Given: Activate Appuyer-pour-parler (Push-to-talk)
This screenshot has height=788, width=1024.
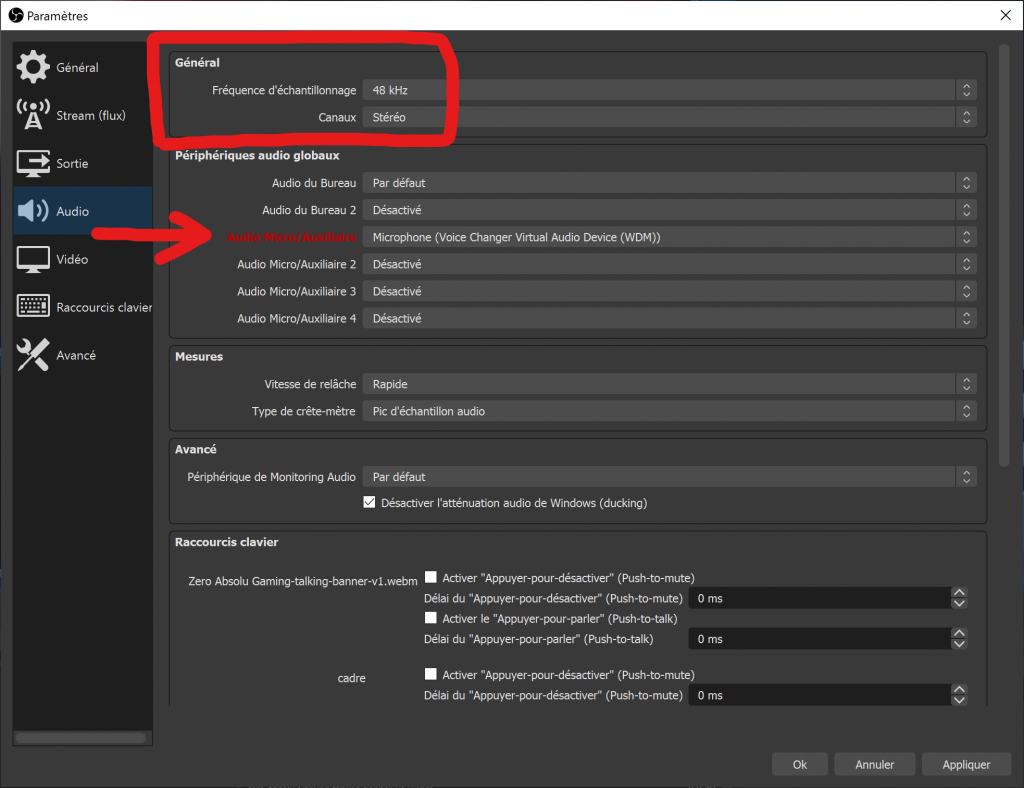Looking at the screenshot, I should pyautogui.click(x=431, y=617).
